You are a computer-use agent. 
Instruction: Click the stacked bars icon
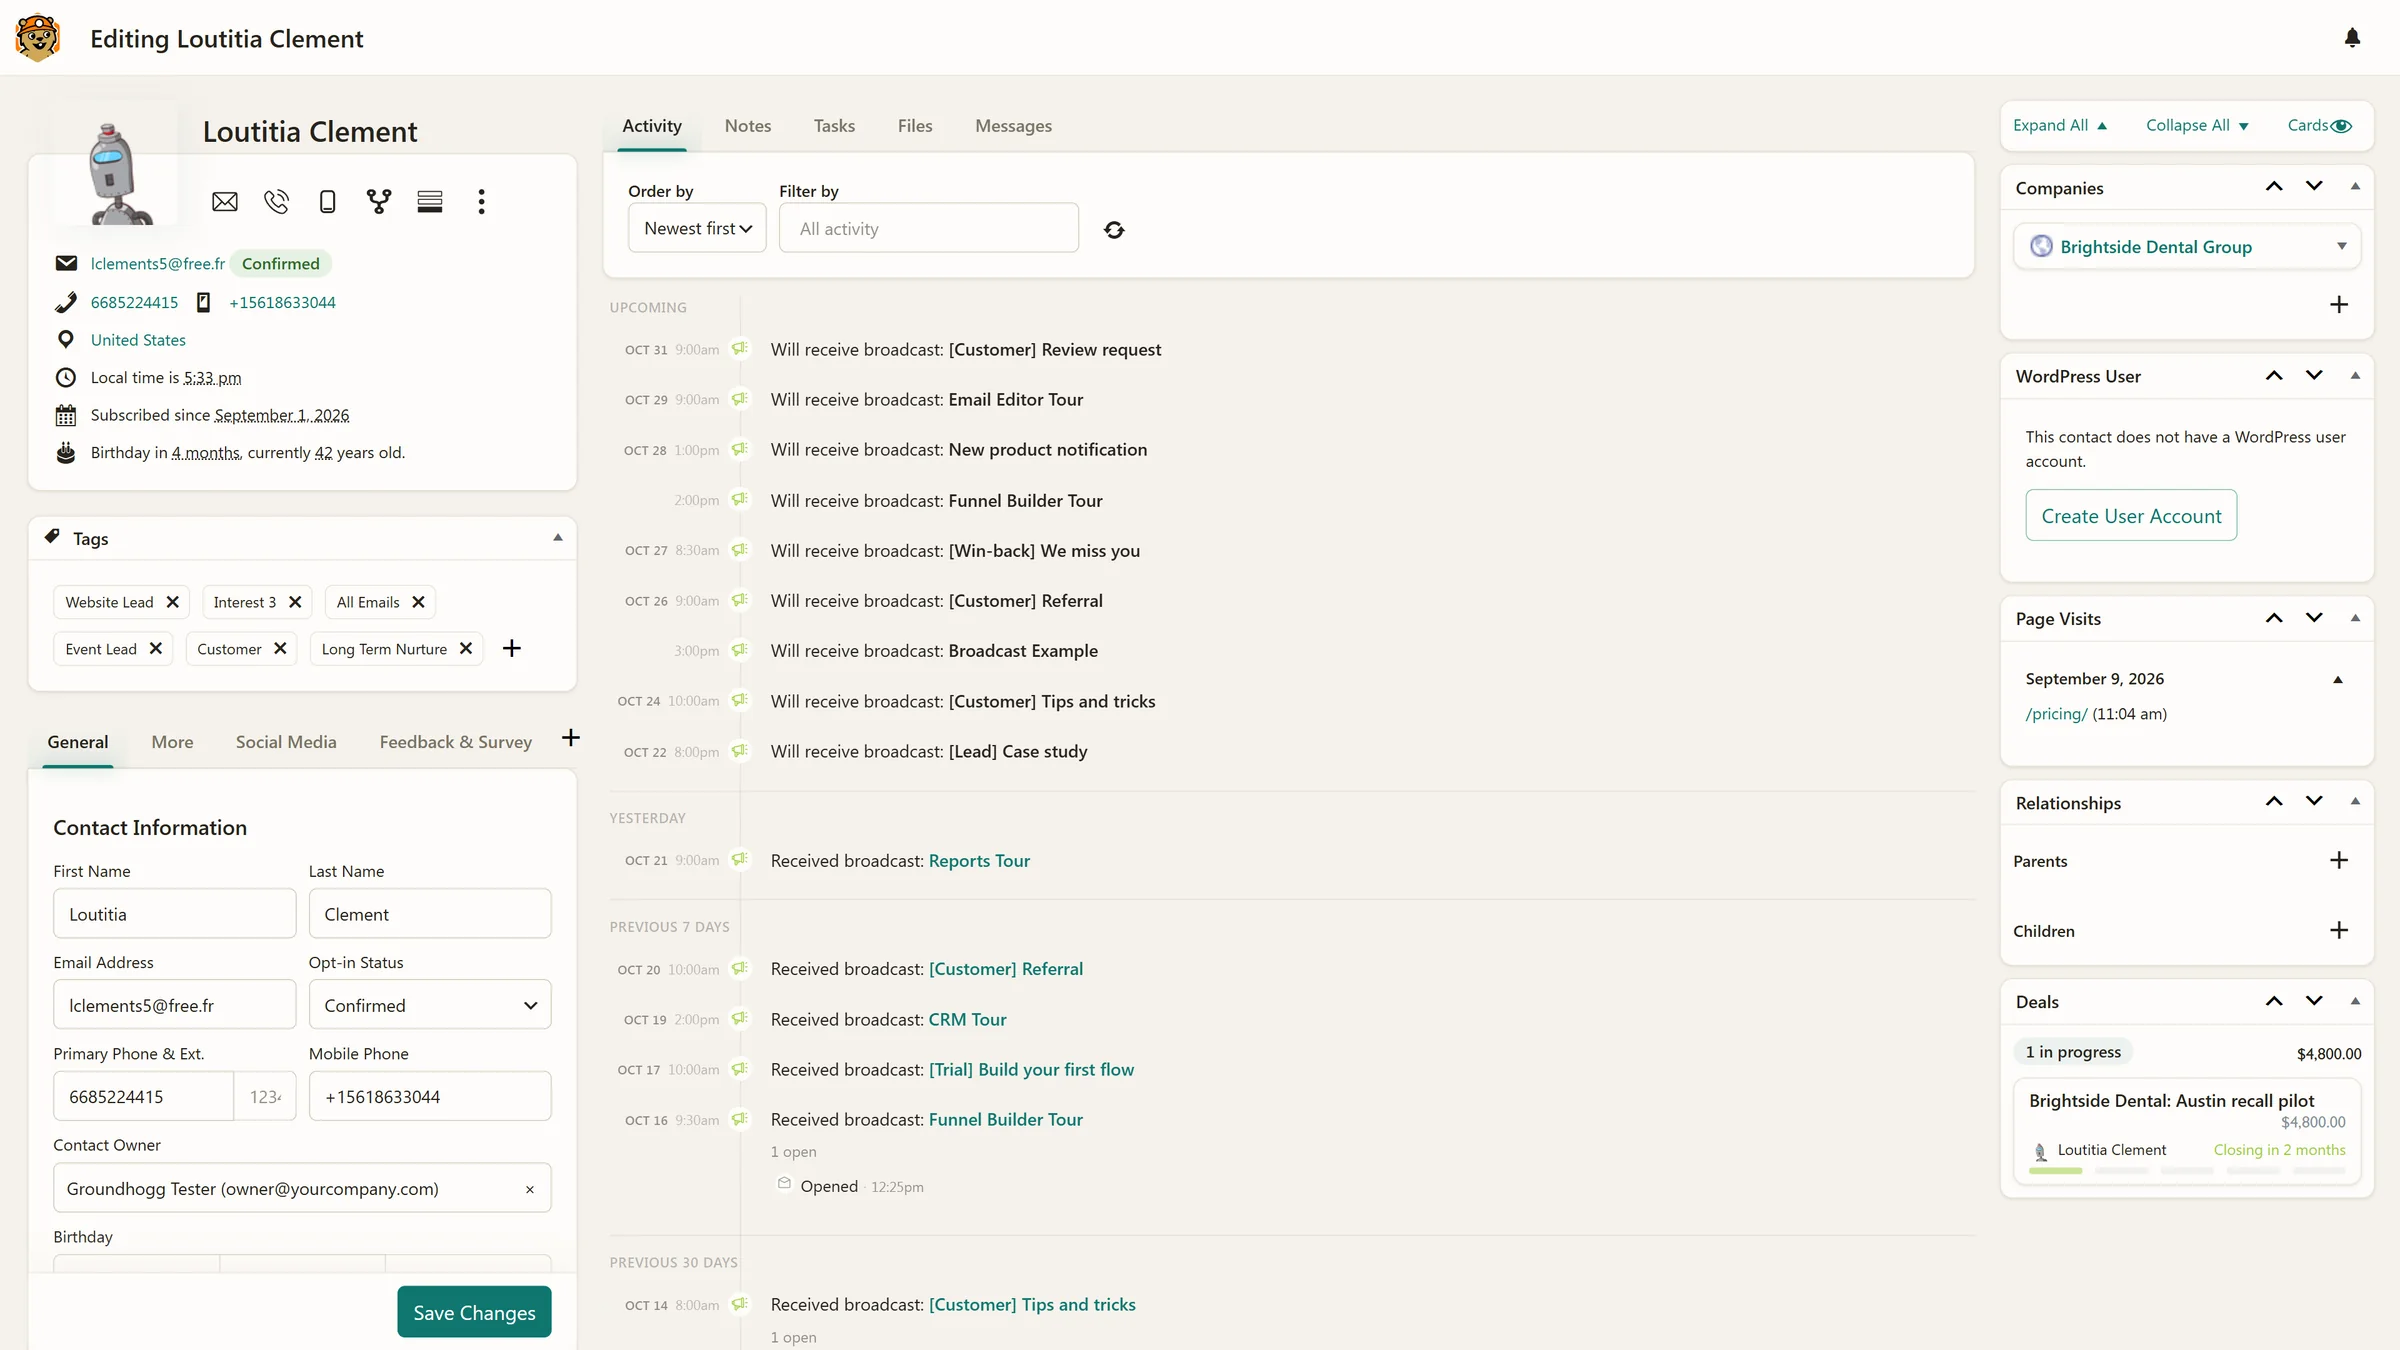click(430, 202)
